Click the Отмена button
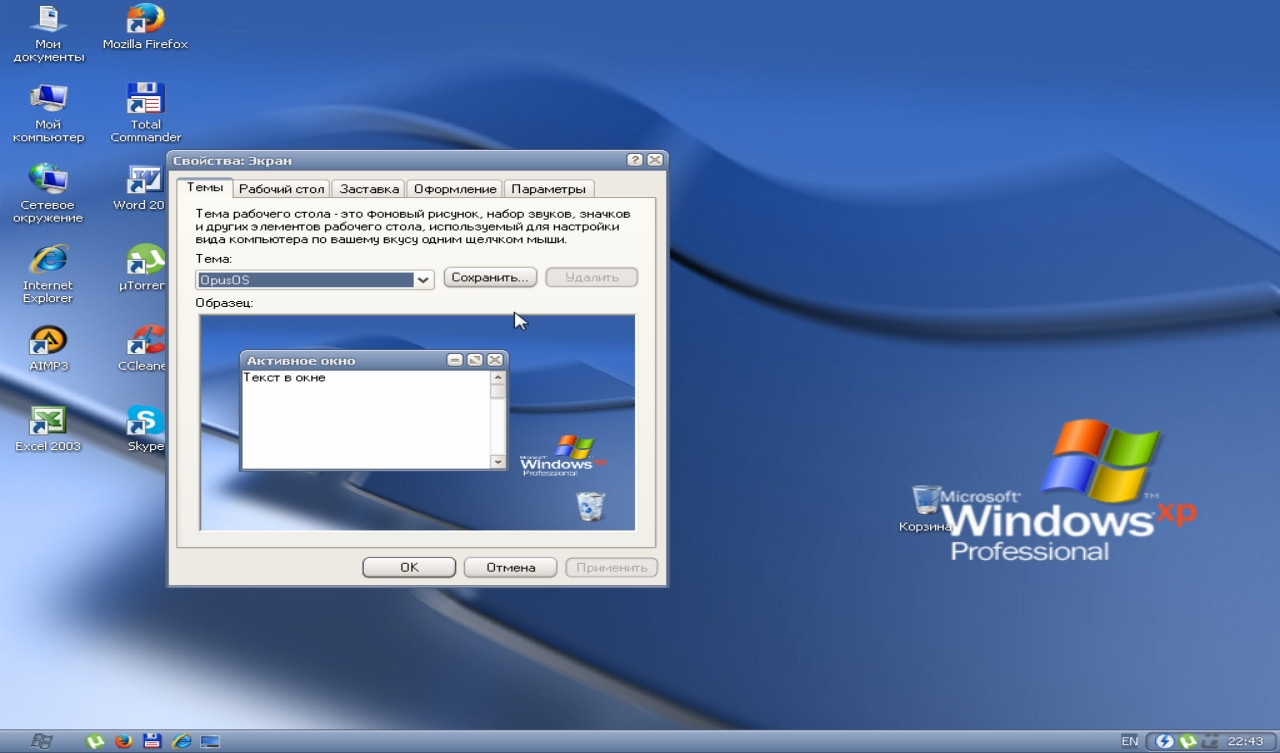Viewport: 1280px width, 753px height. pos(510,567)
